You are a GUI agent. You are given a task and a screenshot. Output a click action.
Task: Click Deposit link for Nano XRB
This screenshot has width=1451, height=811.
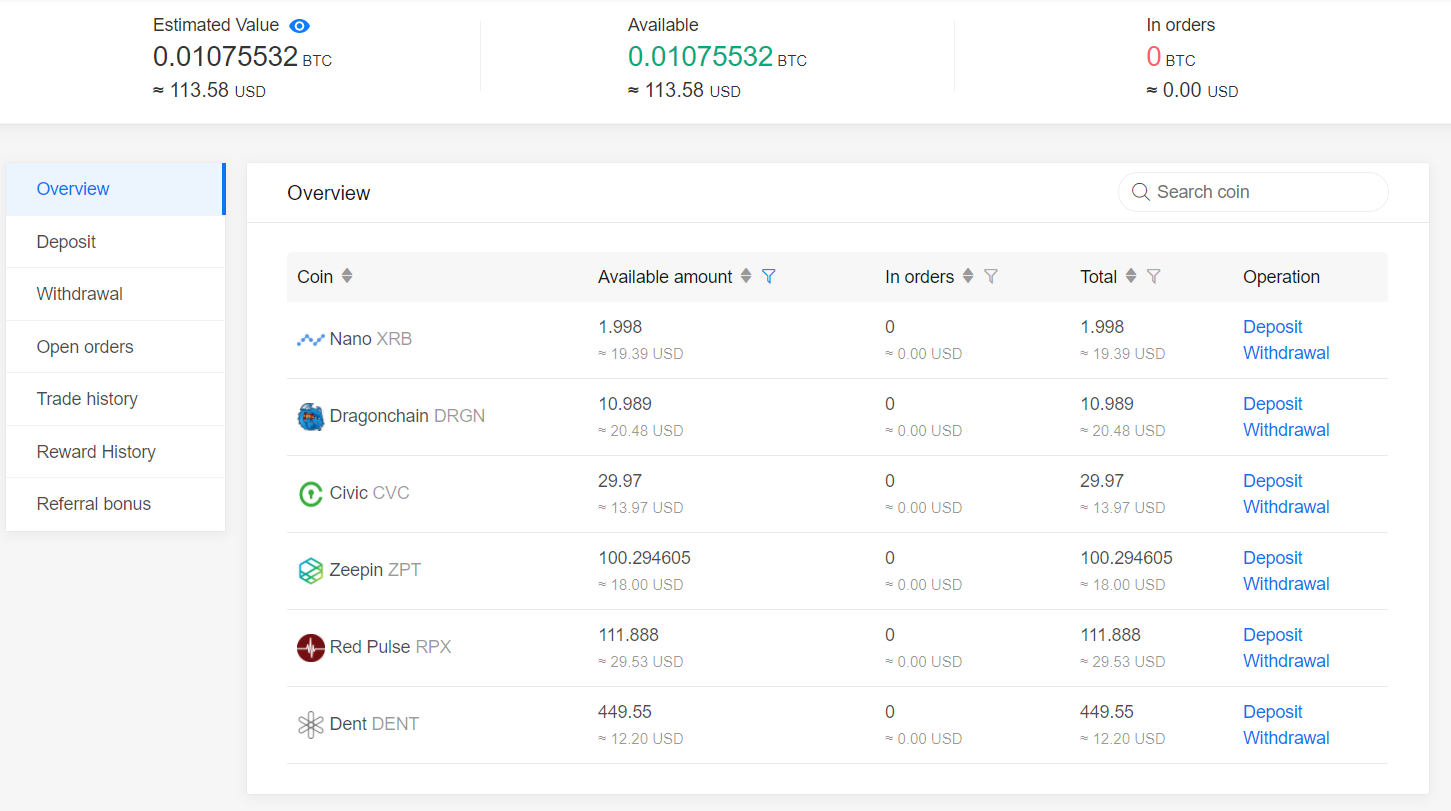tap(1272, 327)
